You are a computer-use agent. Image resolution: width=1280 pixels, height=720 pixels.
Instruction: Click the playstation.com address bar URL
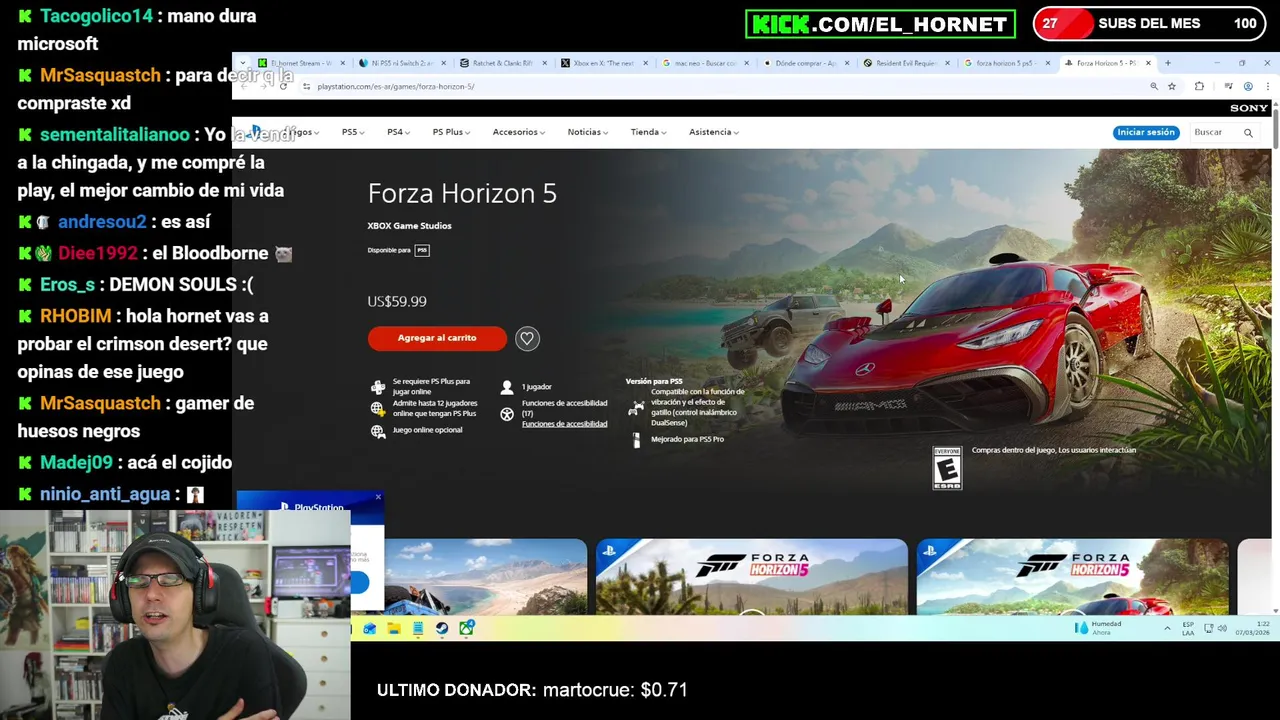396,86
